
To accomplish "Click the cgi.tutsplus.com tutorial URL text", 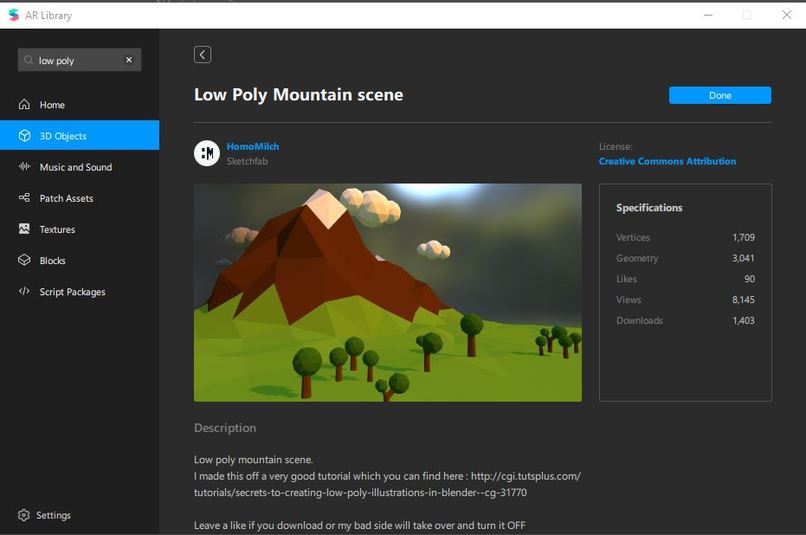I will click(x=388, y=484).
